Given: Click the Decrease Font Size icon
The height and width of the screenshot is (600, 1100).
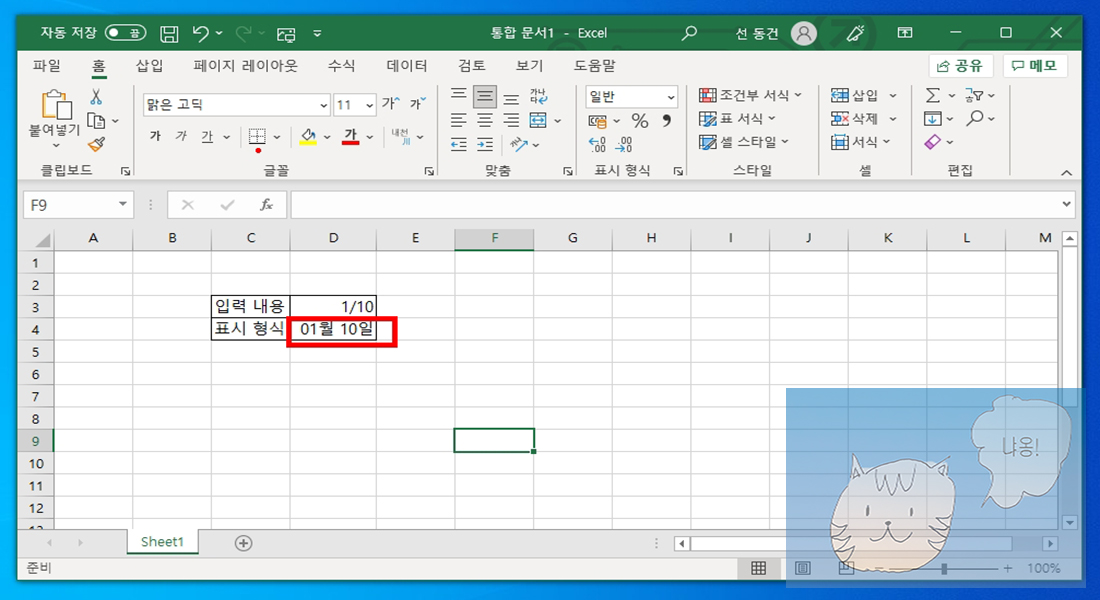Looking at the screenshot, I should (418, 104).
